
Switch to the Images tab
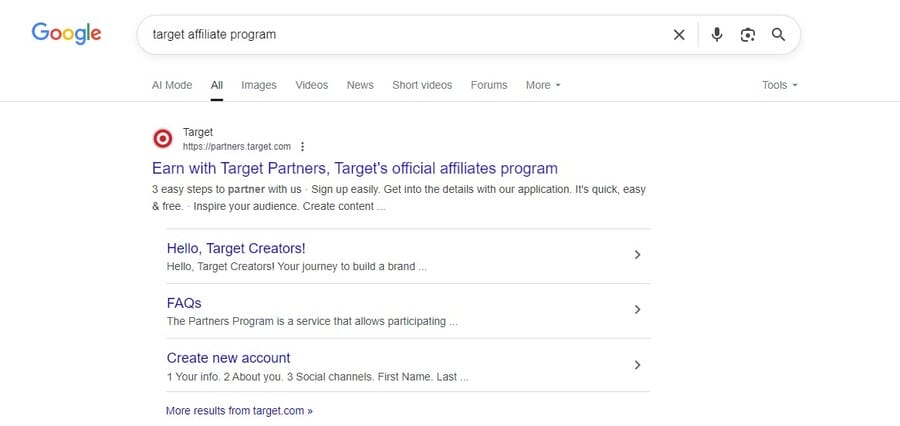tap(259, 85)
